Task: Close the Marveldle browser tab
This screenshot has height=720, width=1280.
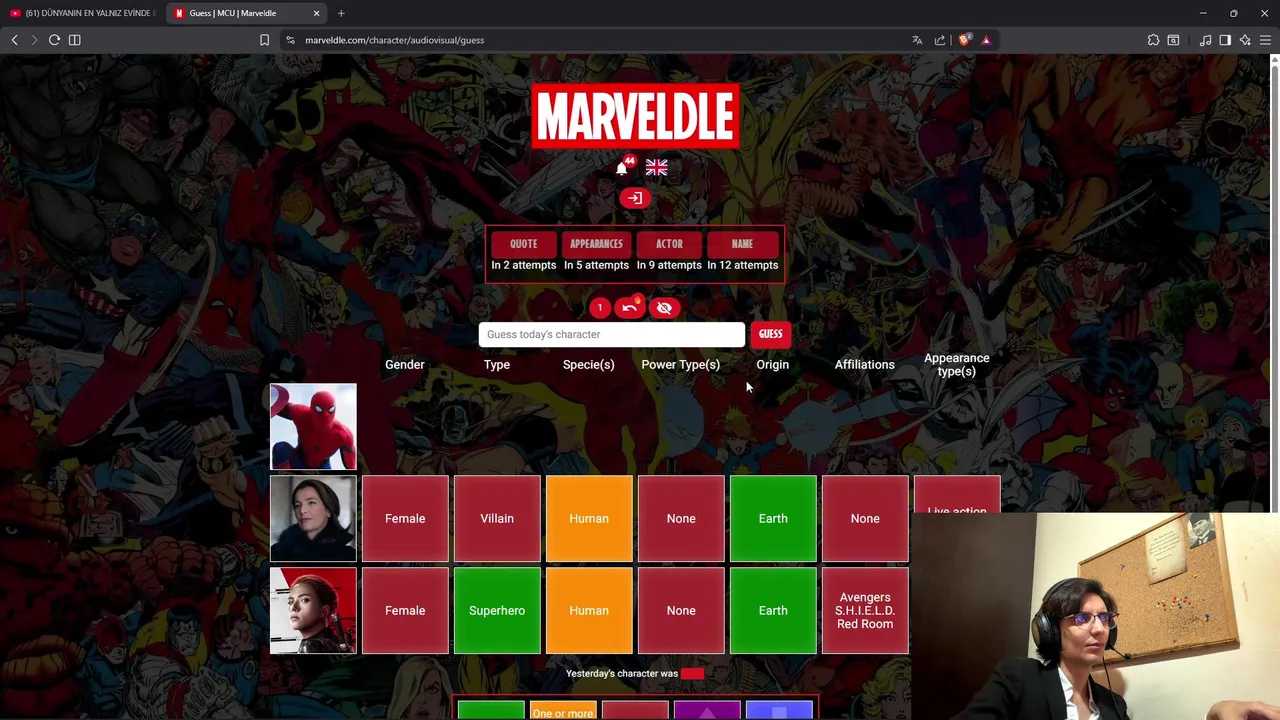Action: [316, 13]
